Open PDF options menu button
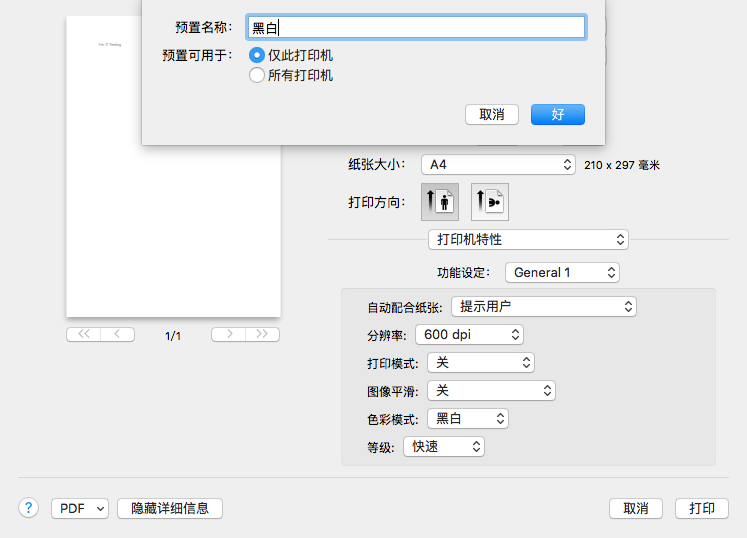 pyautogui.click(x=80, y=508)
